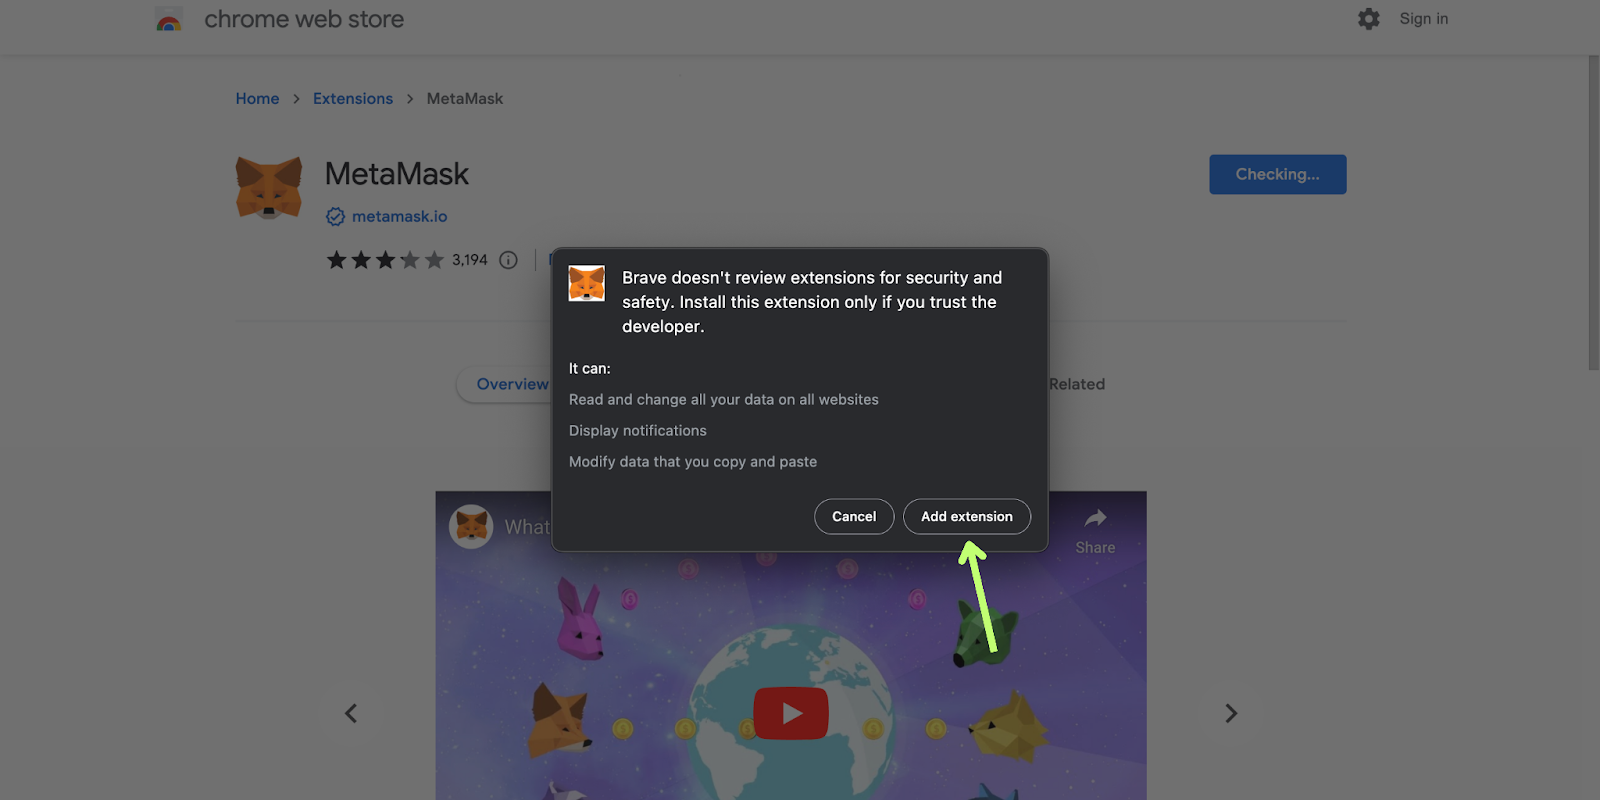Cancel the extension install dialog

pyautogui.click(x=854, y=516)
